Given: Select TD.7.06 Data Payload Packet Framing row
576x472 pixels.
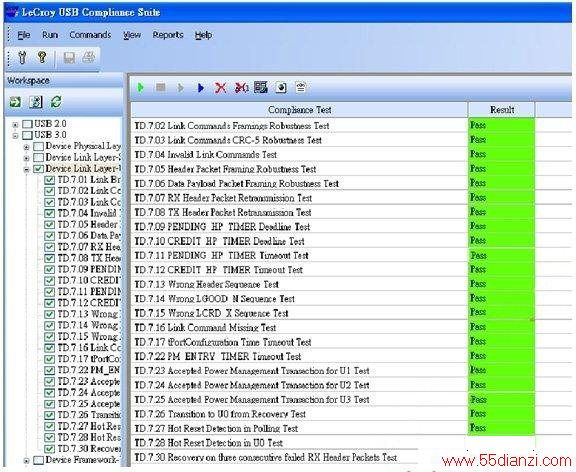Looking at the screenshot, I should click(299, 183).
